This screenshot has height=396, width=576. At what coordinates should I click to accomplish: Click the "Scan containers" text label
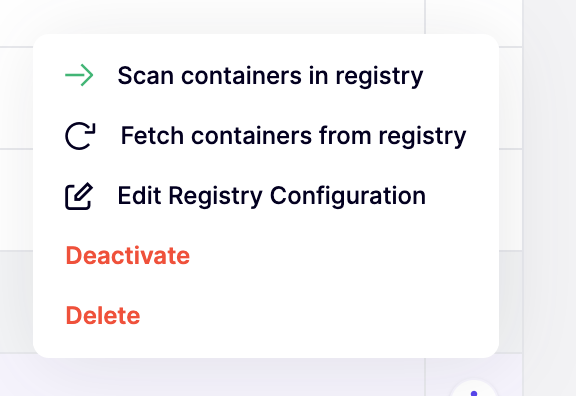click(210, 76)
